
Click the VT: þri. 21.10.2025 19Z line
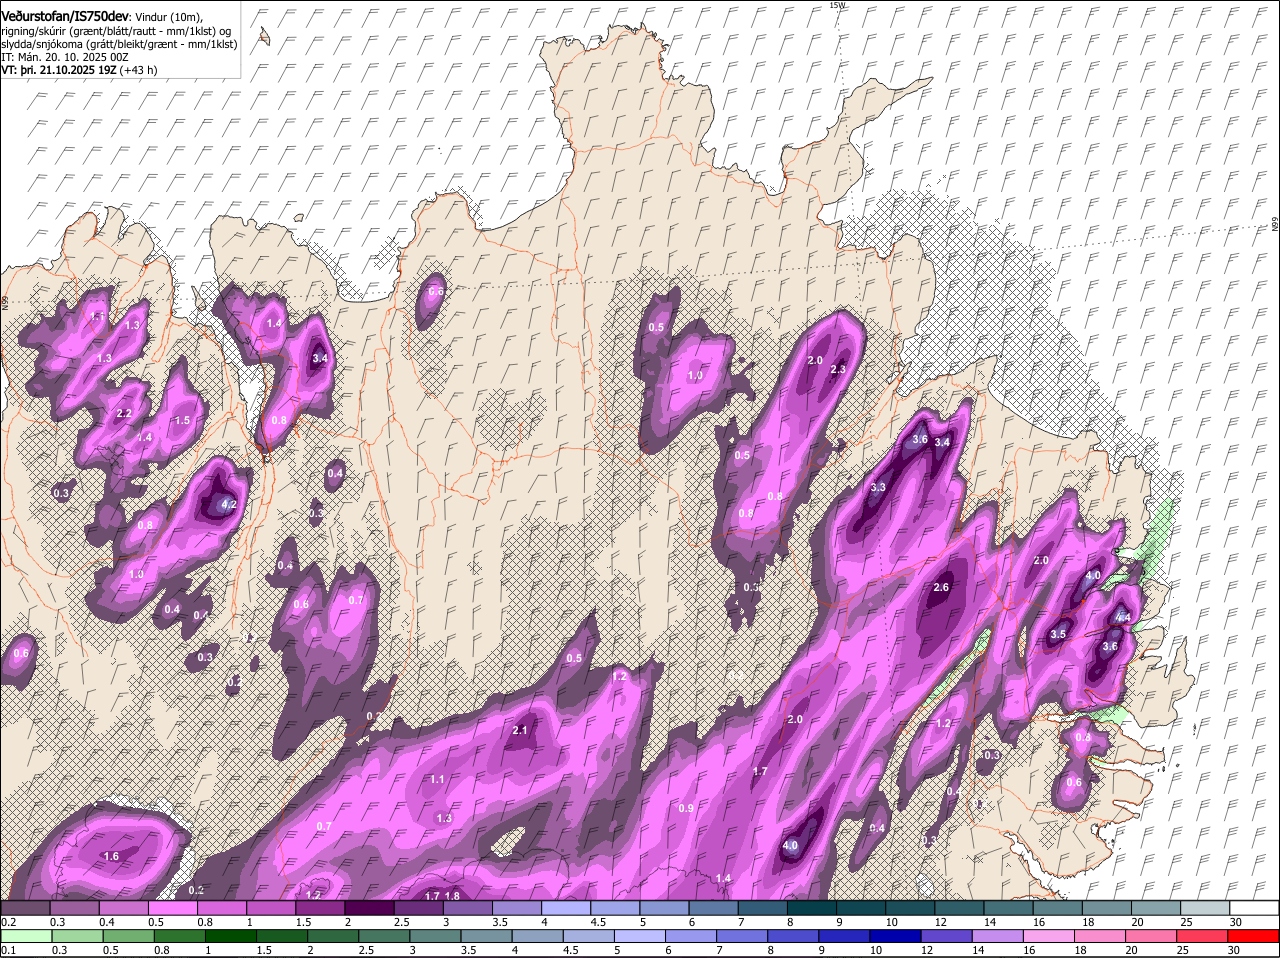[x=58, y=70]
